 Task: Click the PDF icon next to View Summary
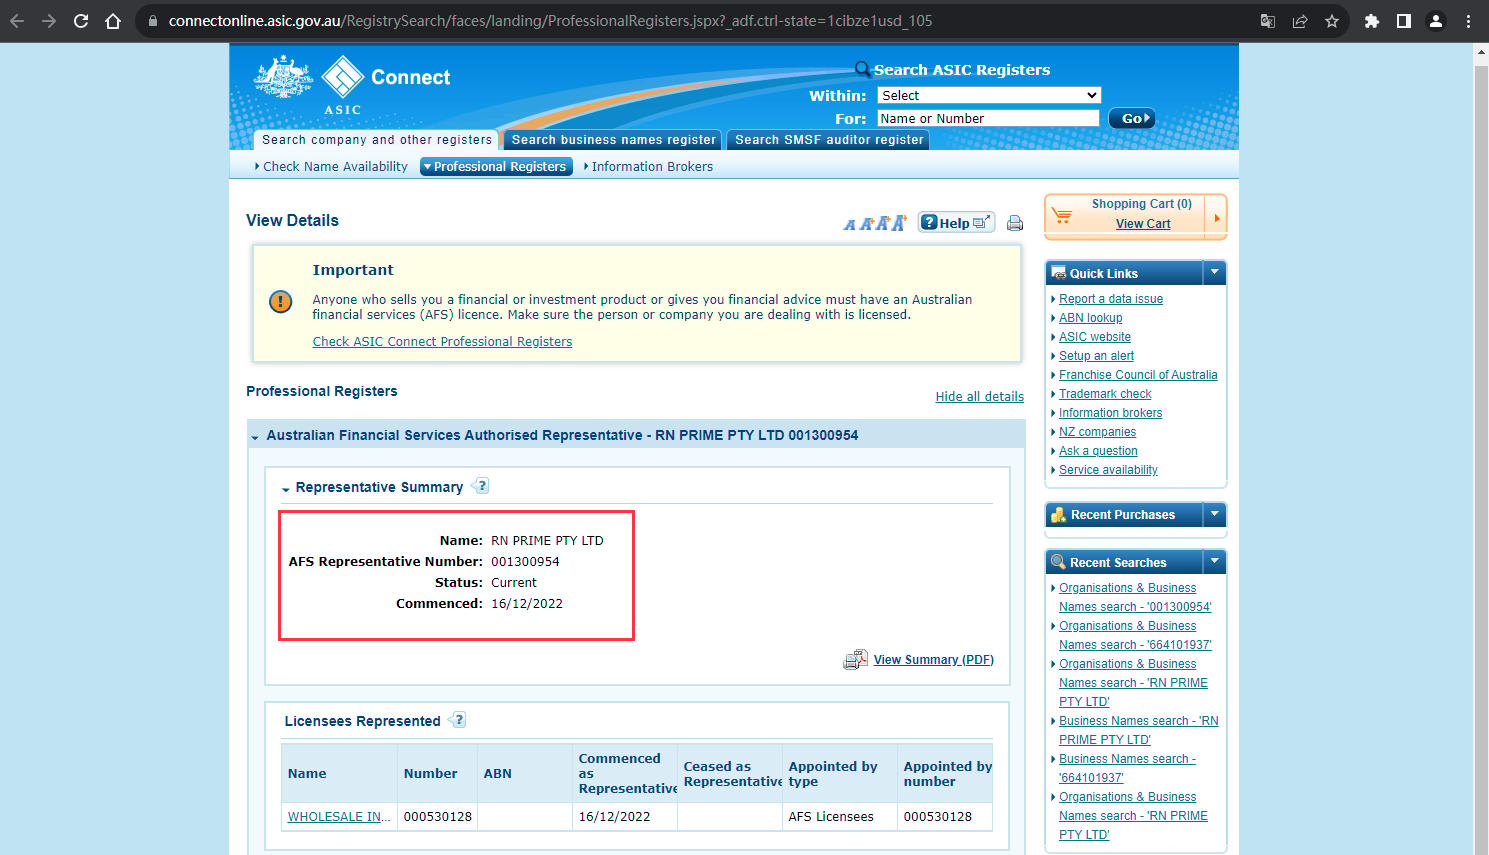point(855,660)
